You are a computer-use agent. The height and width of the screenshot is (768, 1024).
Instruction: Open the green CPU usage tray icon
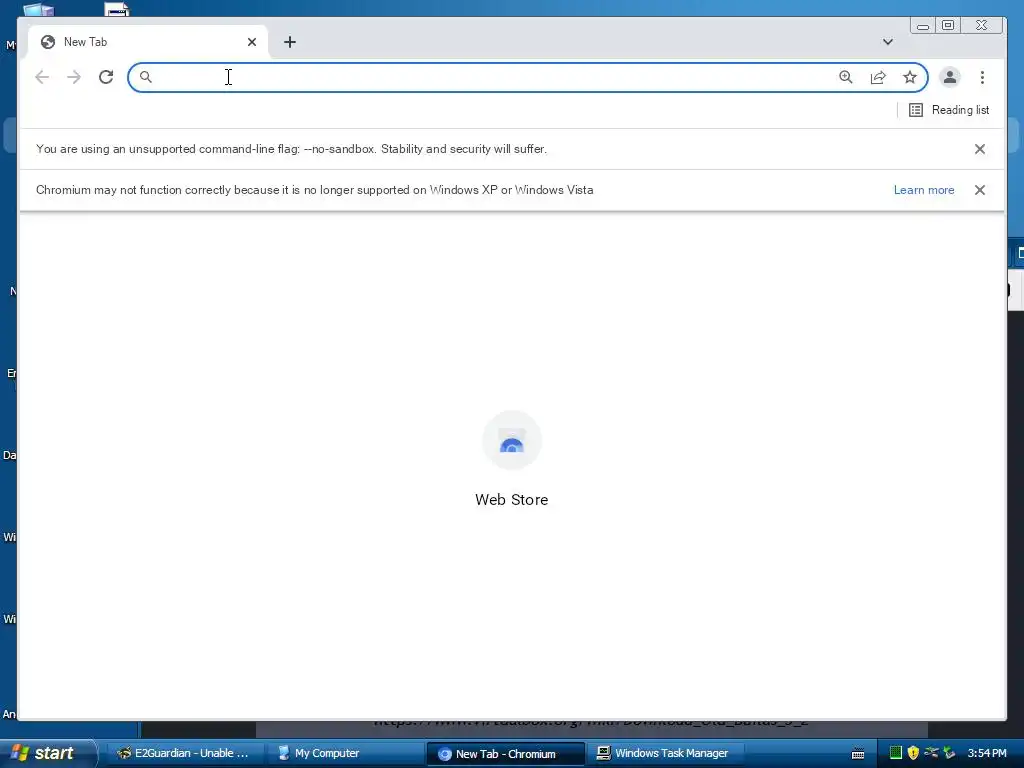(x=895, y=753)
